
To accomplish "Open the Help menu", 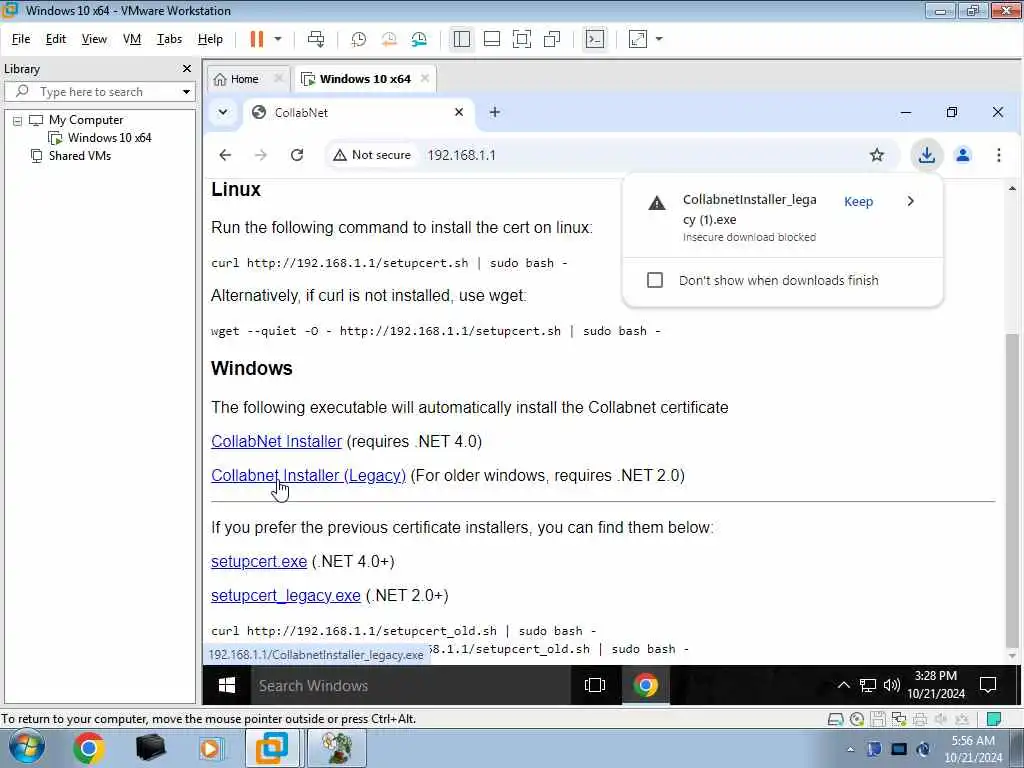I will (x=210, y=39).
